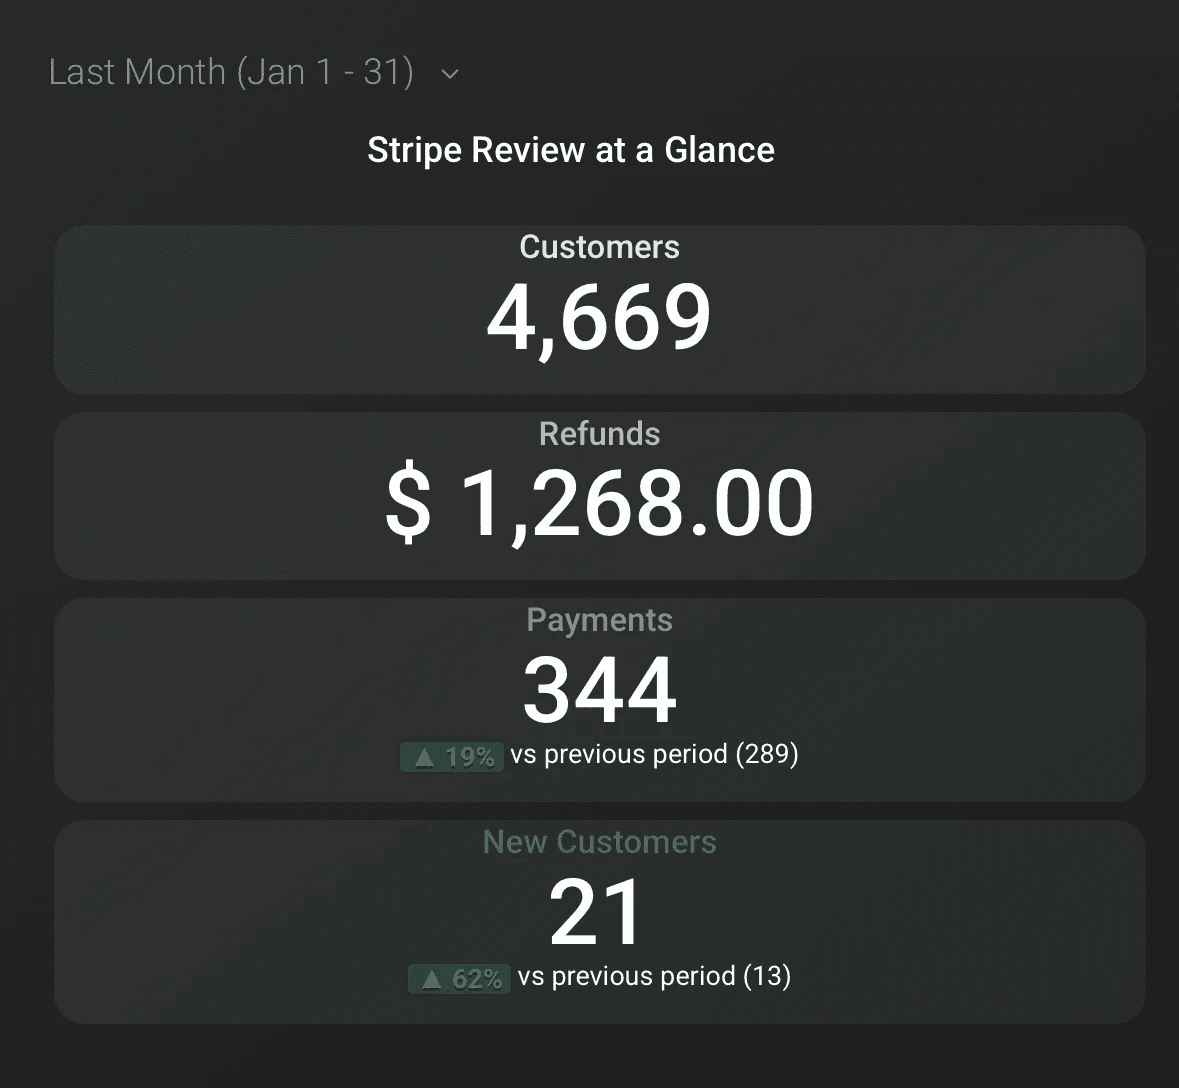Click the 62% increase badge
The height and width of the screenshot is (1088, 1179).
click(459, 978)
